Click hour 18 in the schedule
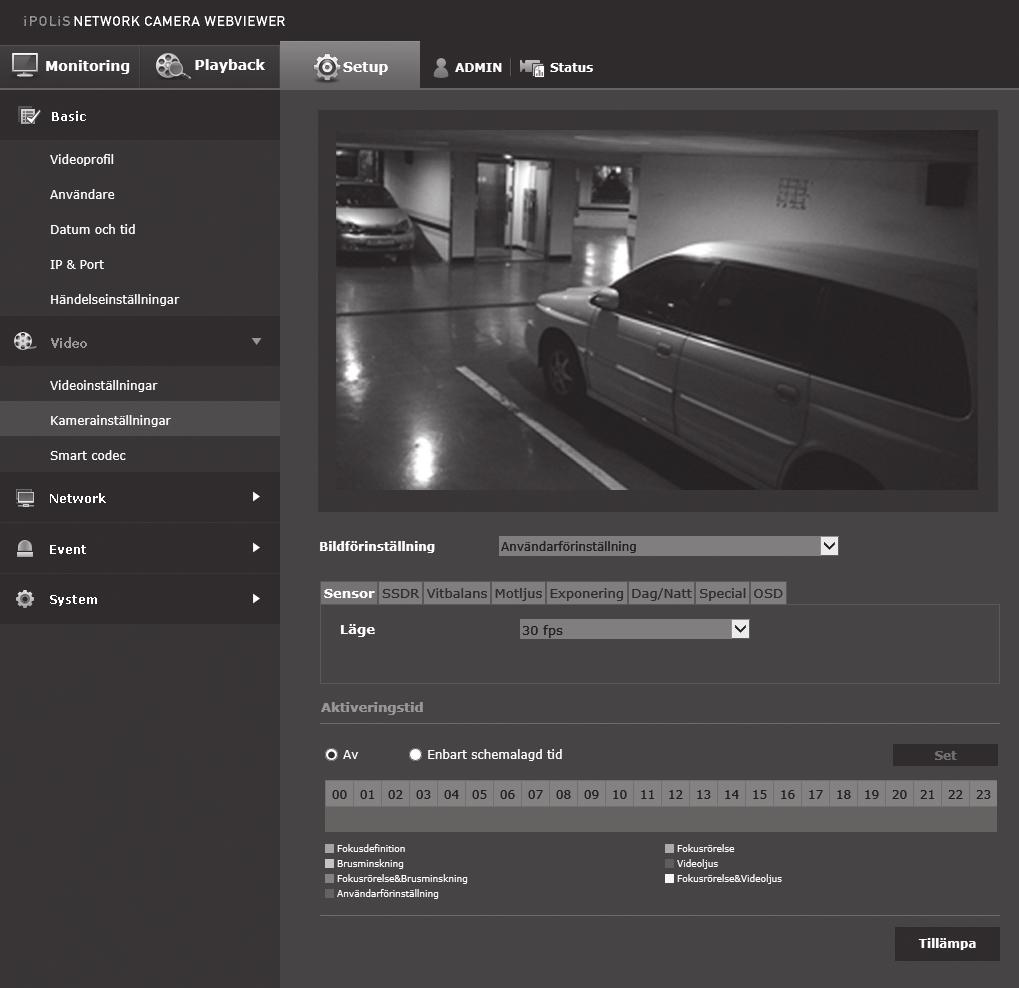Image resolution: width=1019 pixels, height=988 pixels. pyautogui.click(x=844, y=794)
